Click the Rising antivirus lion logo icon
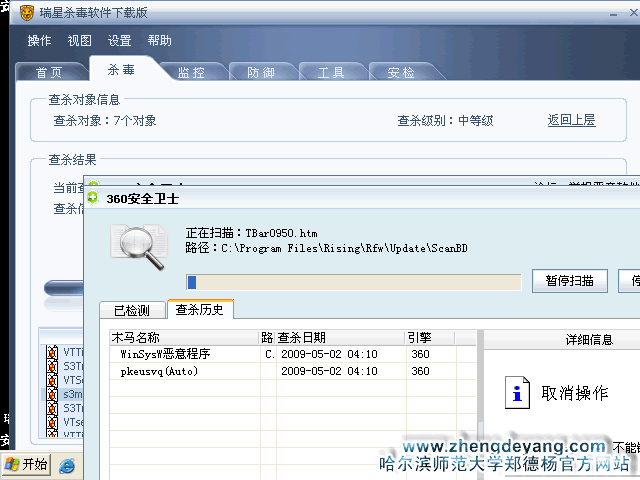 [27, 13]
